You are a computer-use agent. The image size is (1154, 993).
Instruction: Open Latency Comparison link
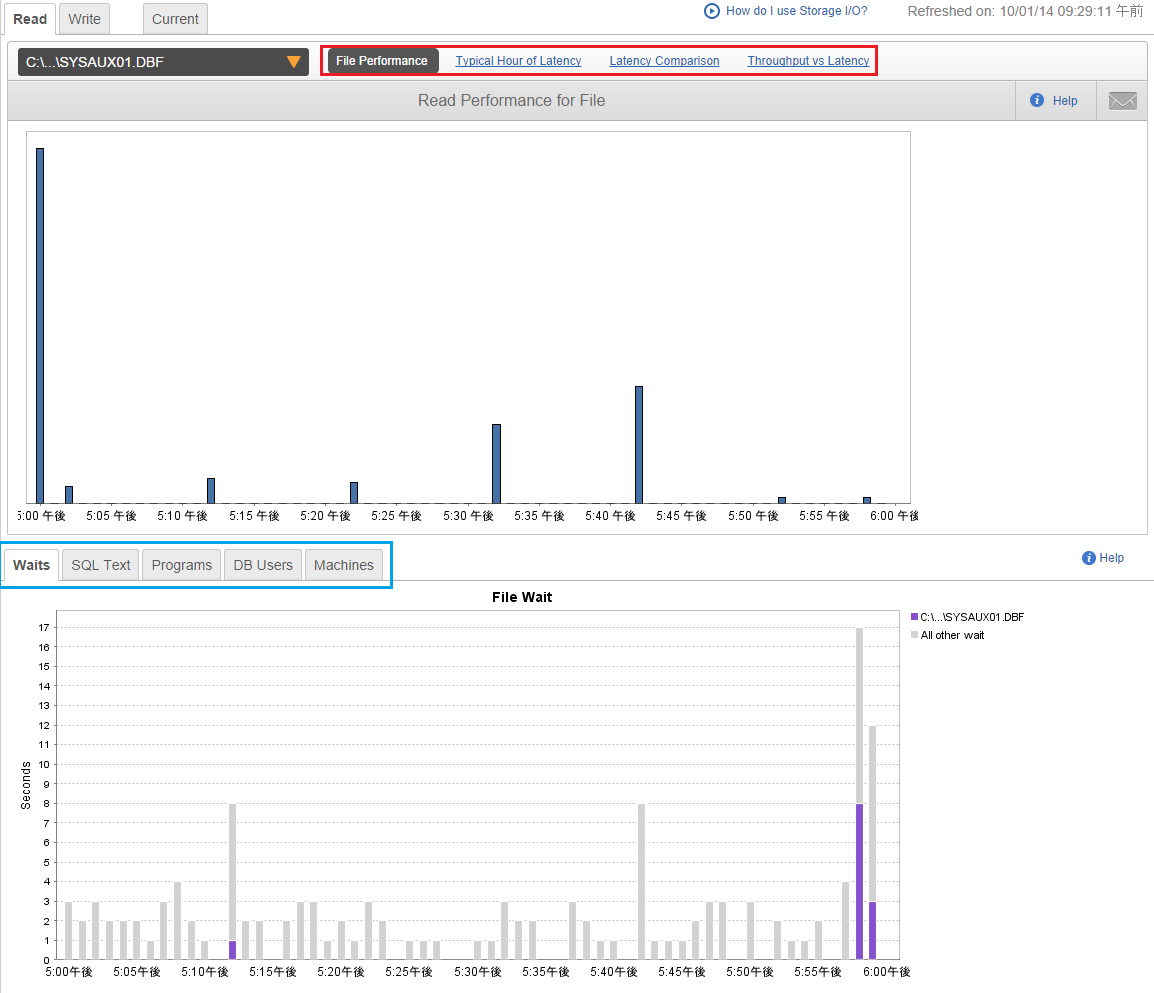click(664, 61)
